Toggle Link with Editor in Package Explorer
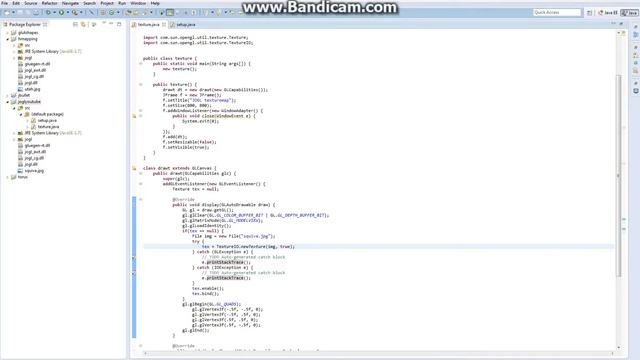640x360 pixels. click(x=83, y=24)
